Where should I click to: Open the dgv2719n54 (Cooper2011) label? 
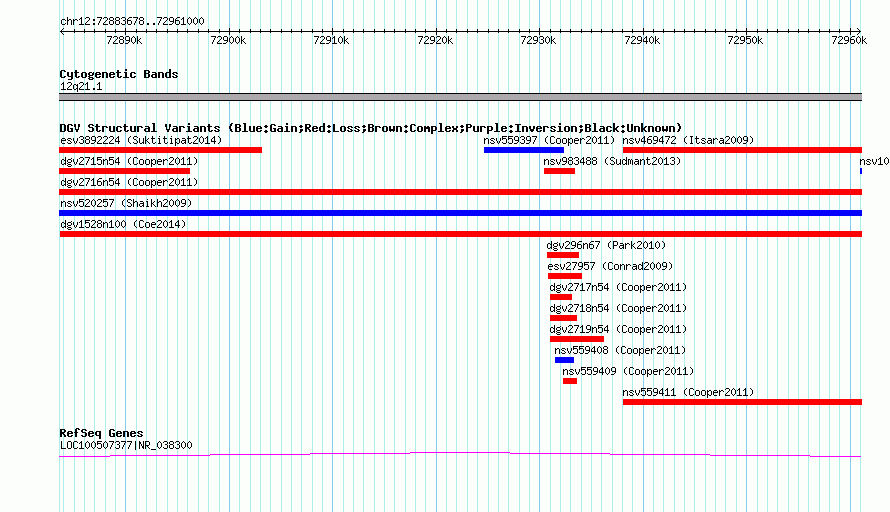click(x=618, y=329)
